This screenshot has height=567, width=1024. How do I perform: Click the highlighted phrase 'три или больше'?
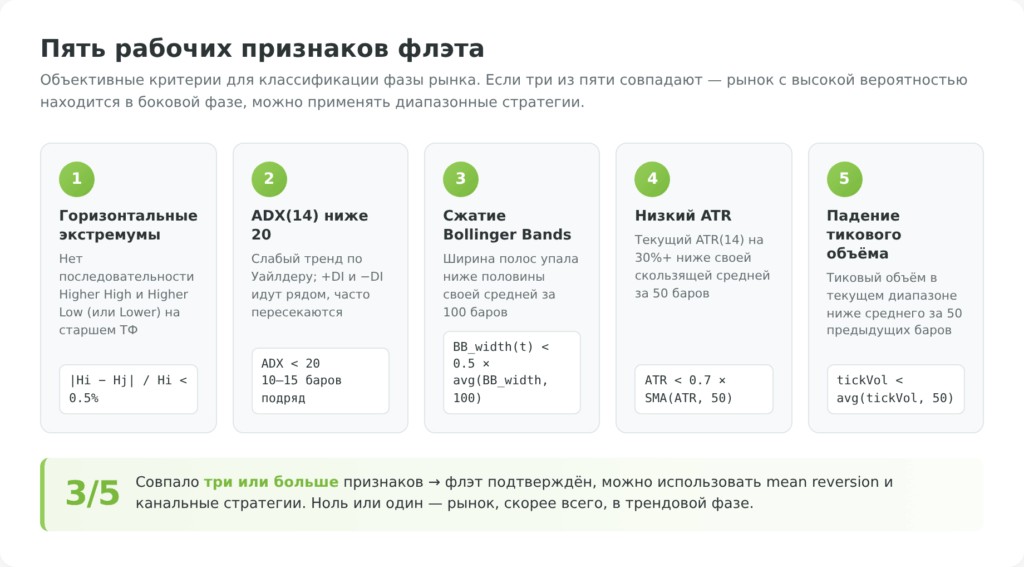tap(271, 482)
